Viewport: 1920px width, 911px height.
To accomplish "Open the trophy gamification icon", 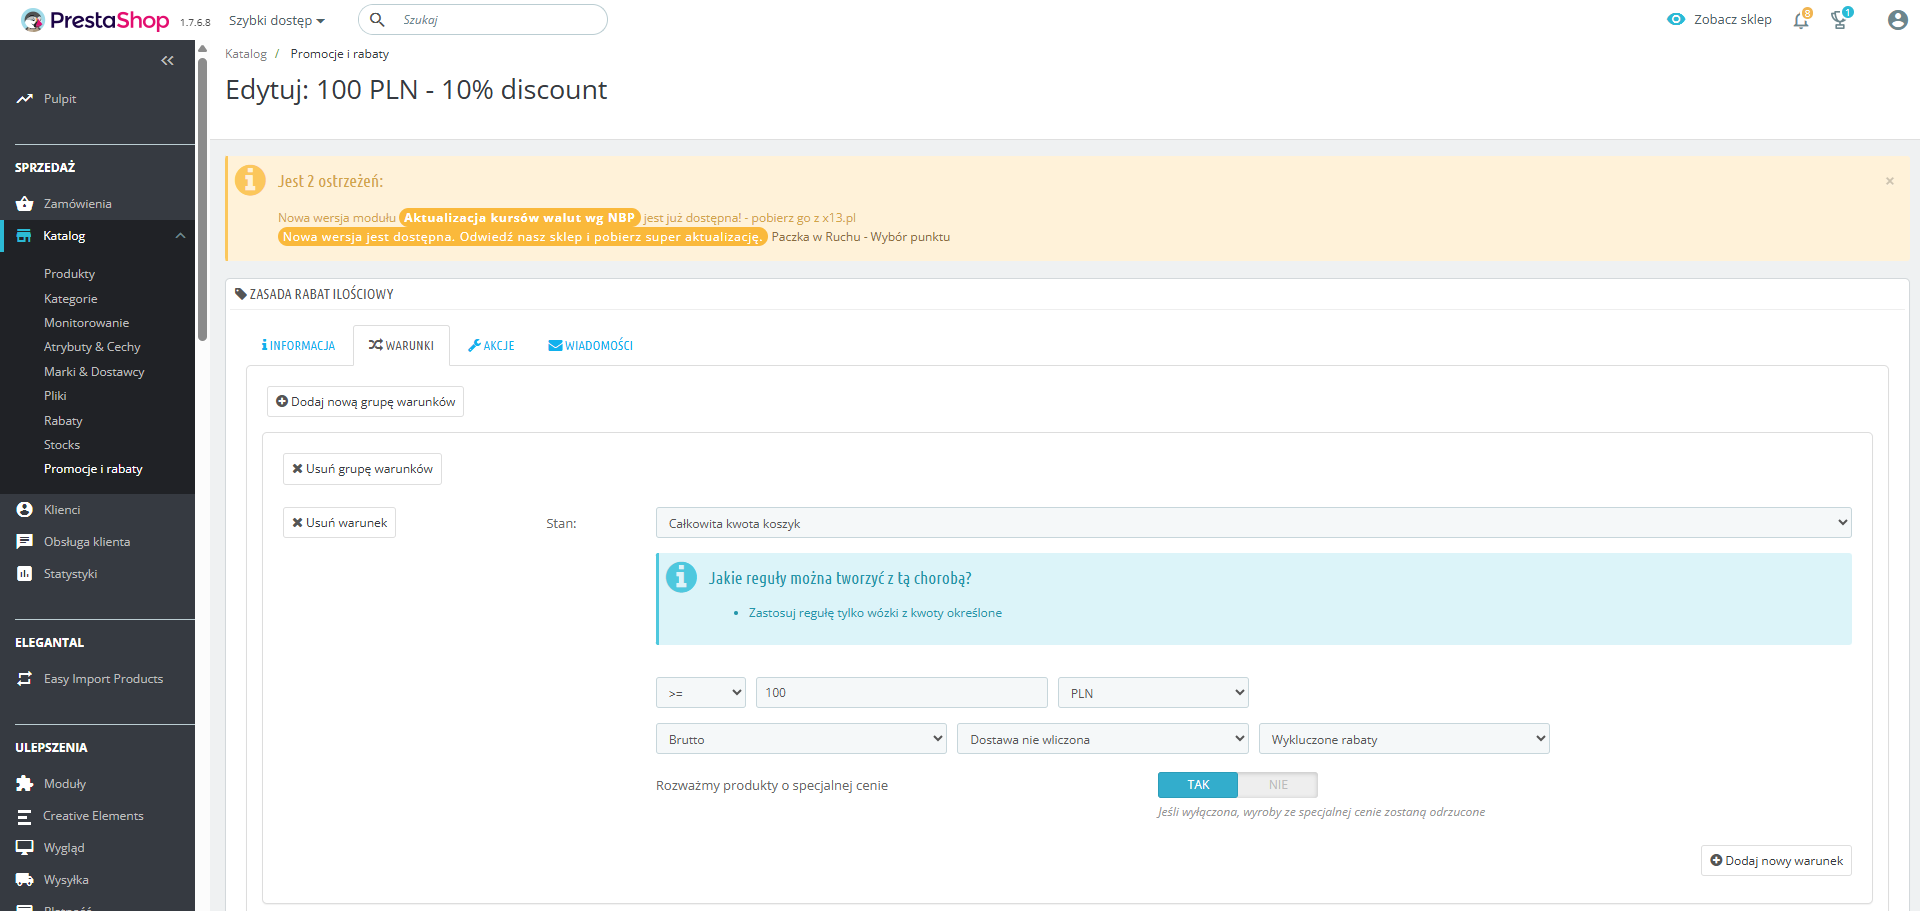I will pos(1840,19).
